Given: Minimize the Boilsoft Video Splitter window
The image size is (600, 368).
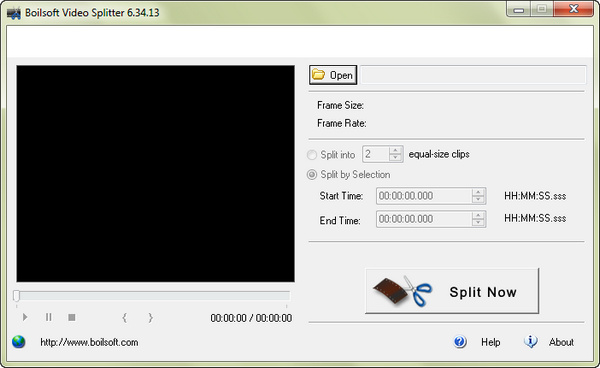Looking at the screenshot, I should coord(518,9).
